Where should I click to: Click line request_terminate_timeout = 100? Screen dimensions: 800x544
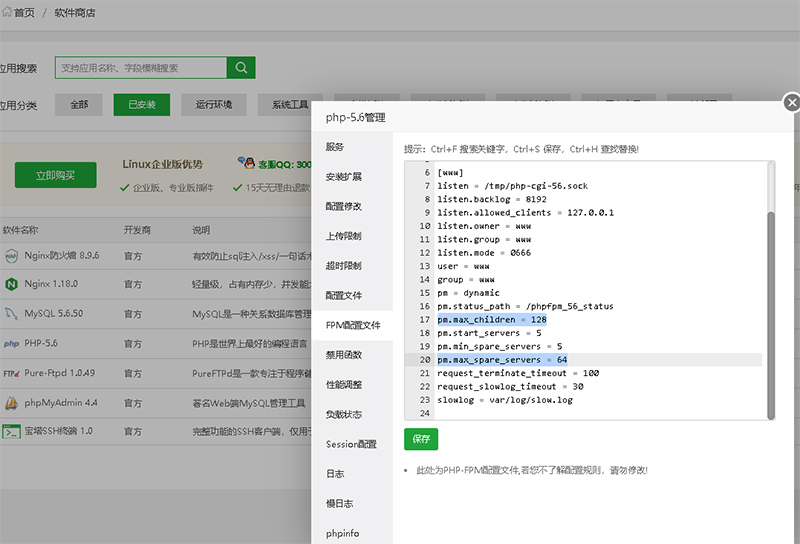click(518, 373)
